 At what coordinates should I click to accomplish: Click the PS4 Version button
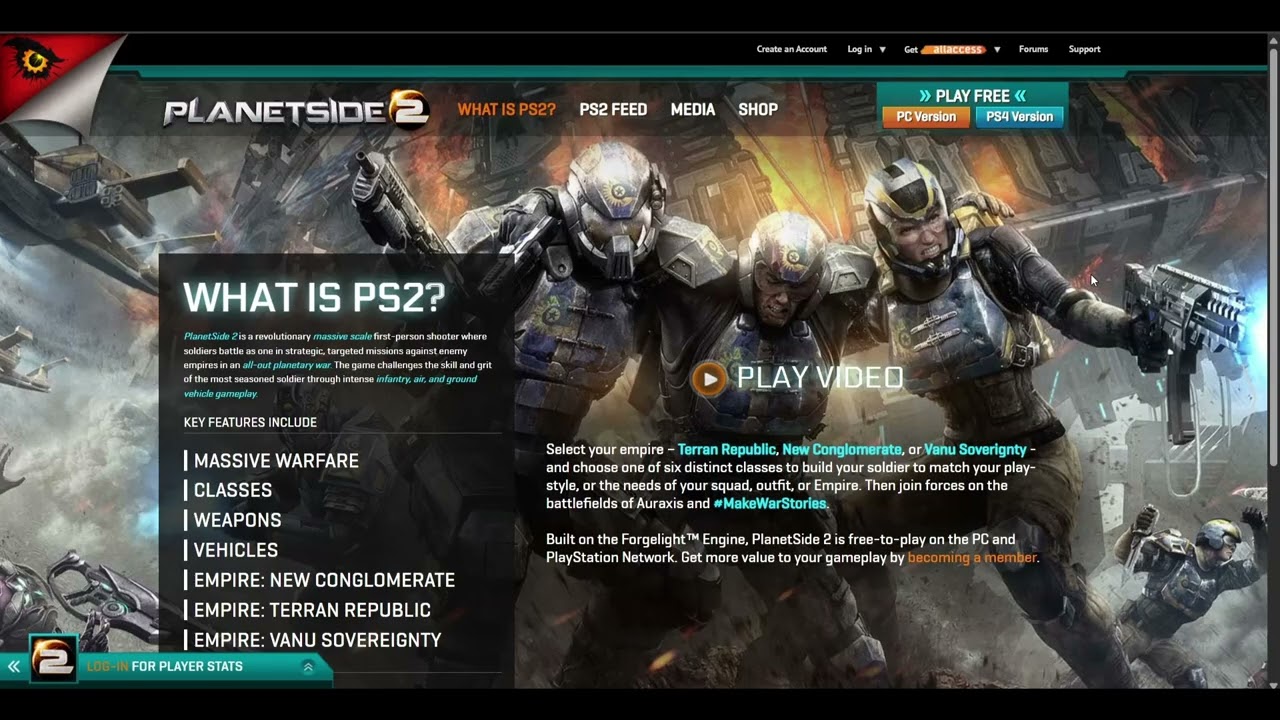click(x=1019, y=117)
